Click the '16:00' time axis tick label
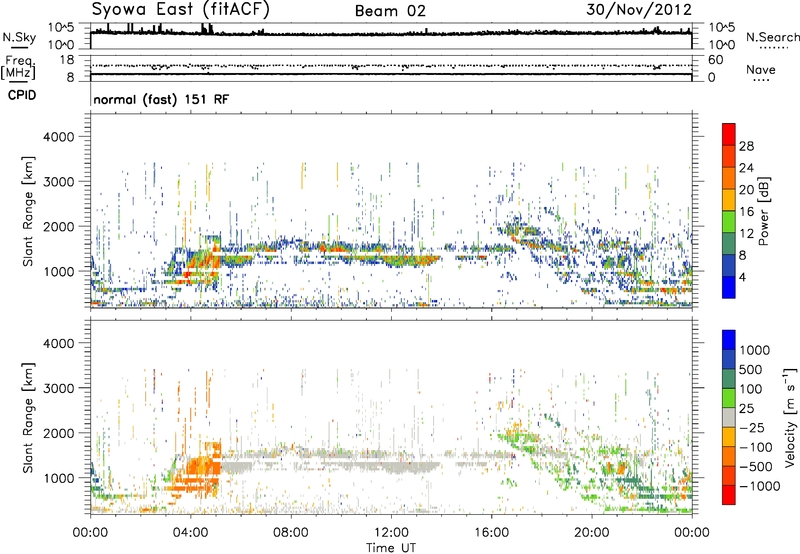The image size is (800, 554). (x=491, y=533)
